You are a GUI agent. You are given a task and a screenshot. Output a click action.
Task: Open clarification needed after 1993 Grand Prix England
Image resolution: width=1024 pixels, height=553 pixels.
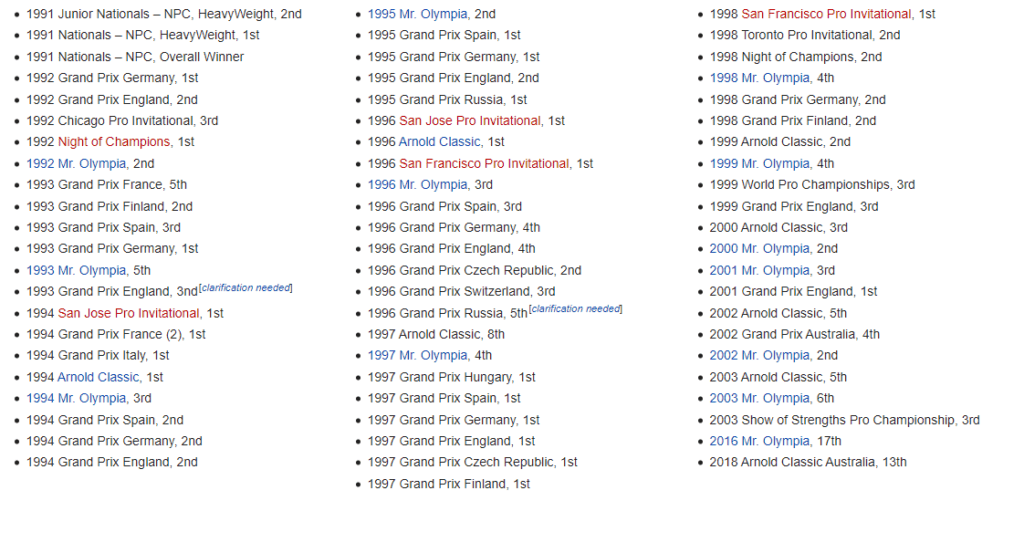(x=246, y=288)
